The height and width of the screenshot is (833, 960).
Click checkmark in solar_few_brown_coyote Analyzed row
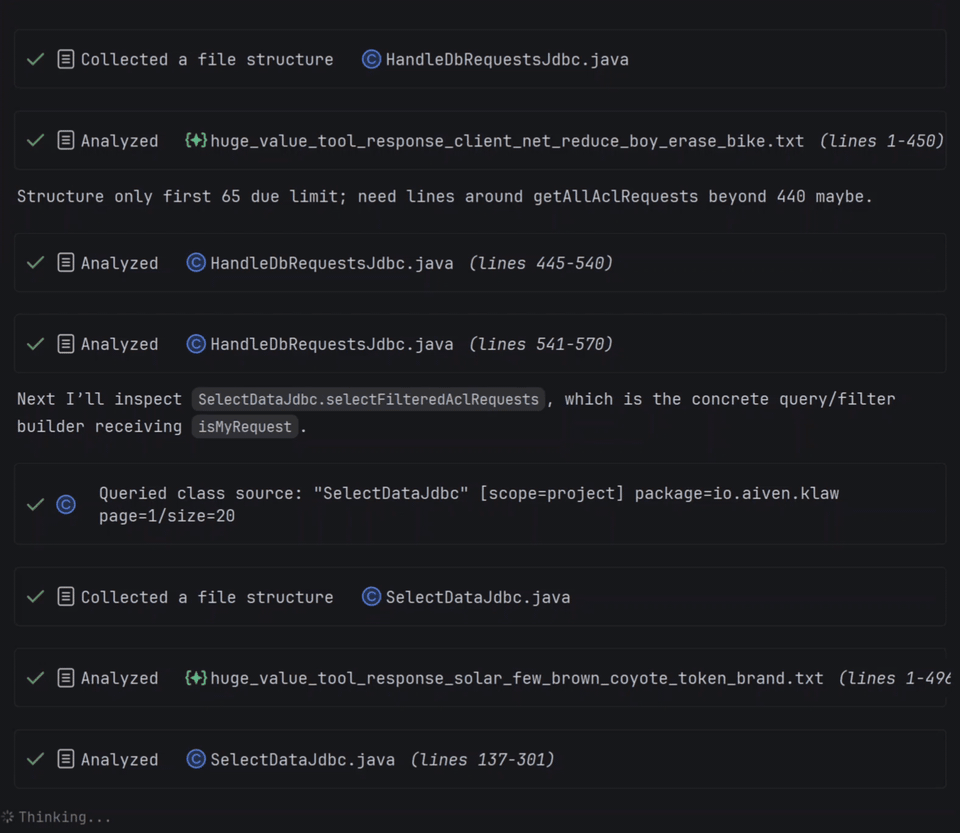[x=36, y=678]
